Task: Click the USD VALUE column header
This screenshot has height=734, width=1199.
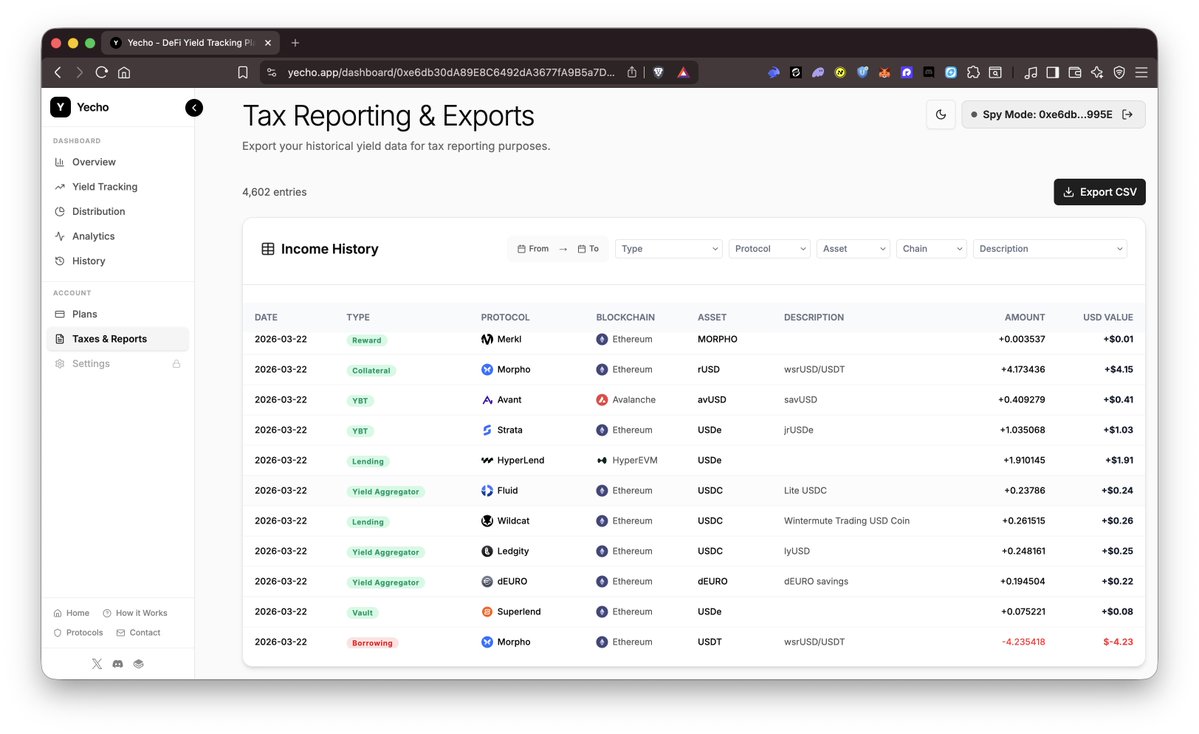Action: click(x=1108, y=317)
